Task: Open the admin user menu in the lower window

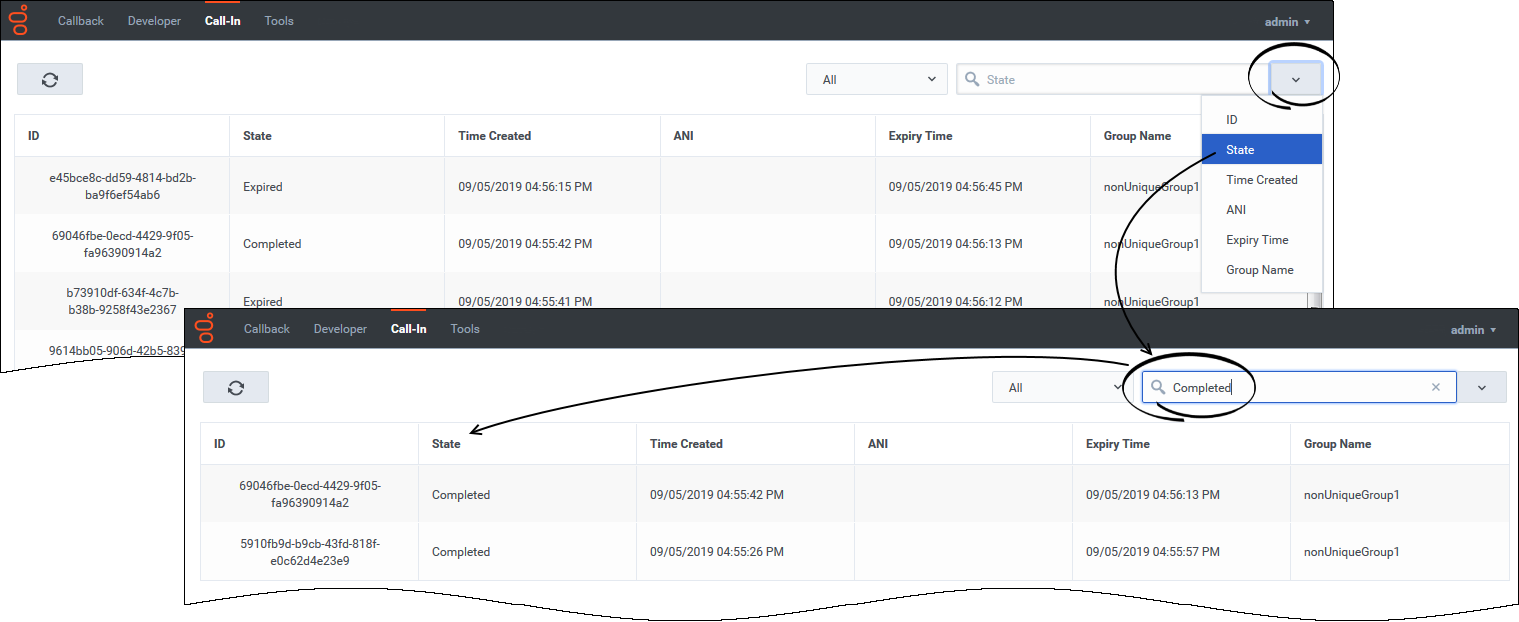Action: (x=1473, y=330)
